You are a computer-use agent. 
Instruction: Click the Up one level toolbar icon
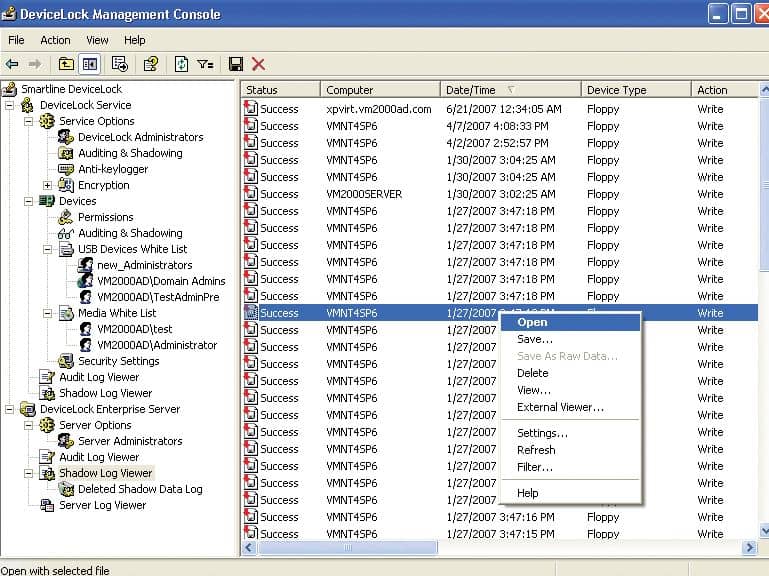click(x=66, y=64)
